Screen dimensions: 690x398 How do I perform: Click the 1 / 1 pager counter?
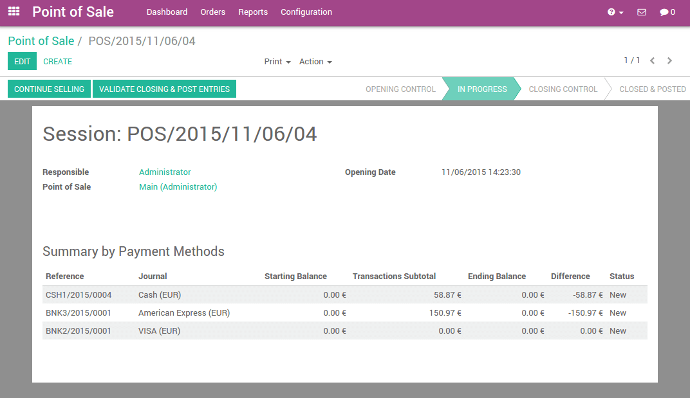(x=632, y=60)
